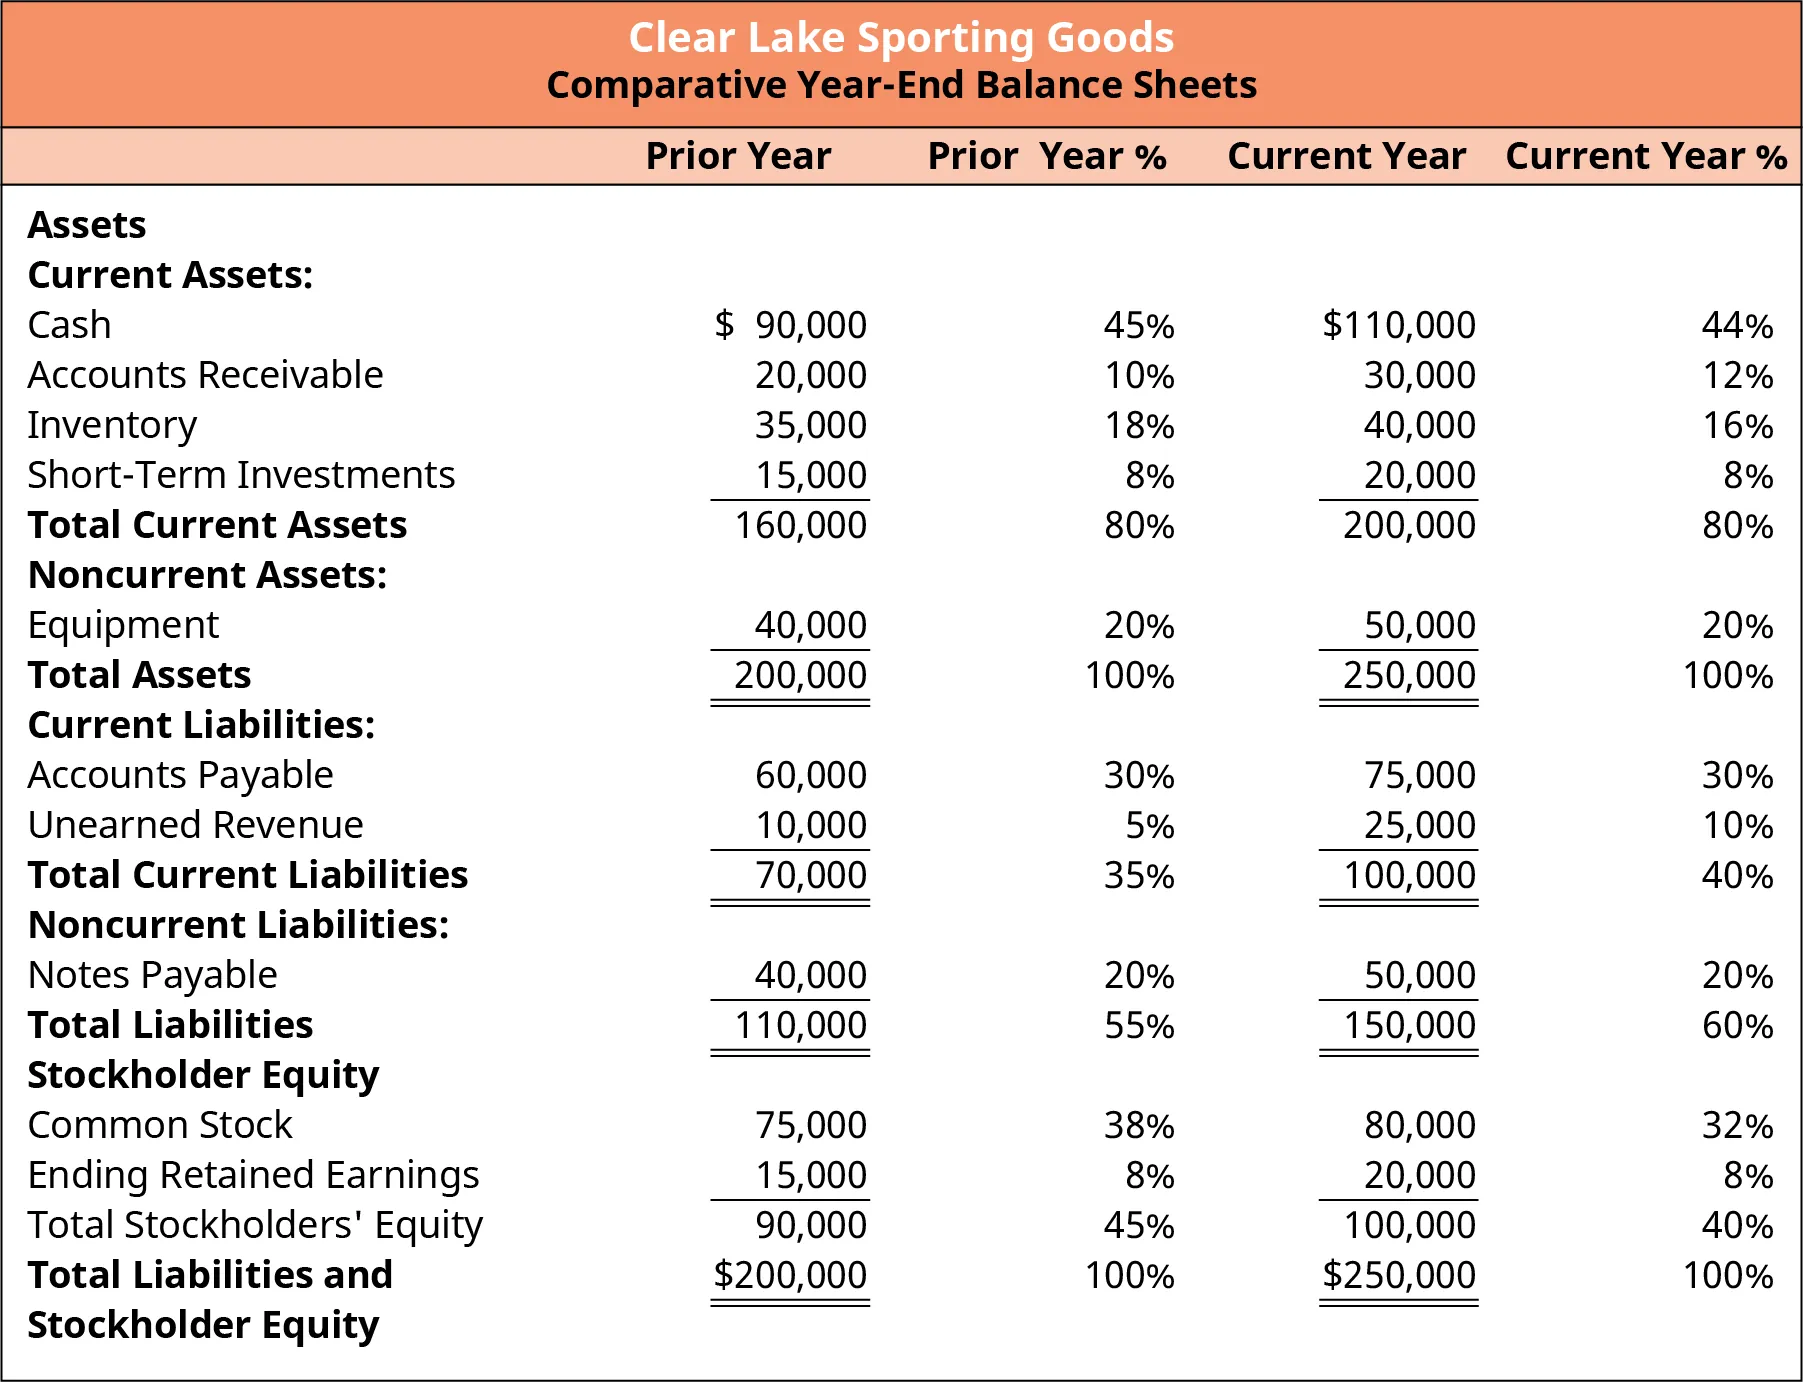Click the Prior Year column header

click(738, 157)
